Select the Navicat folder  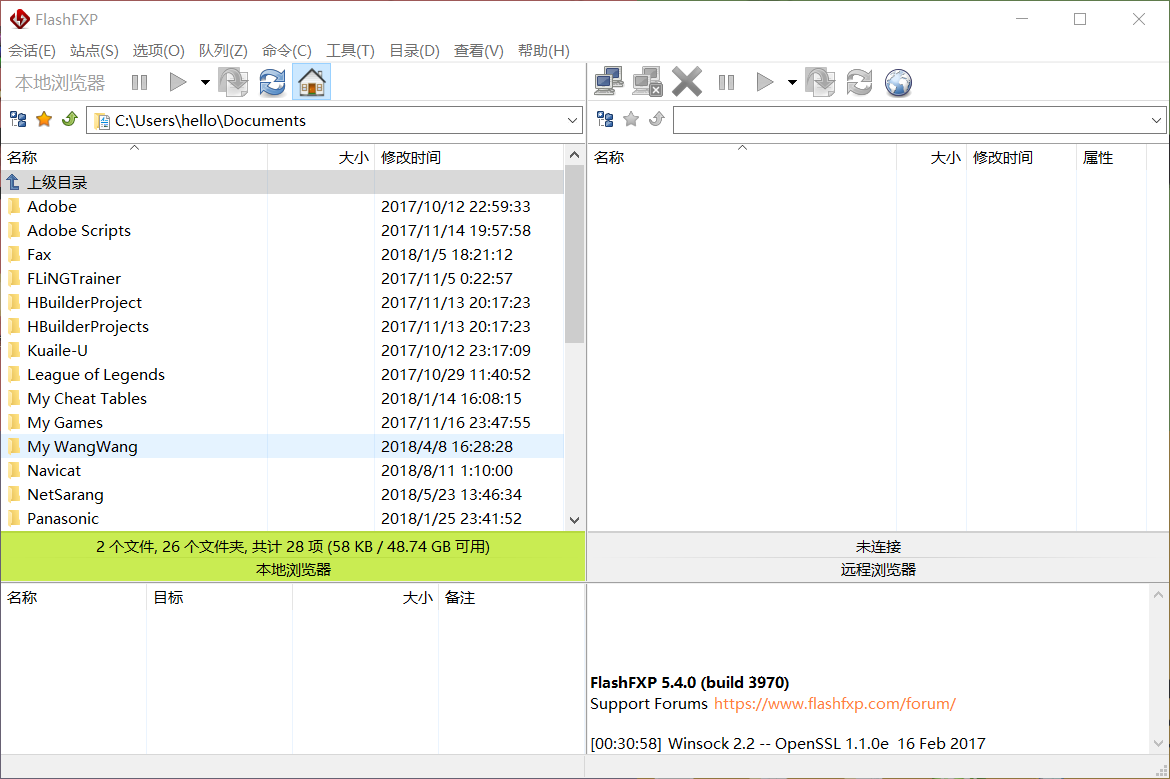point(282,470)
